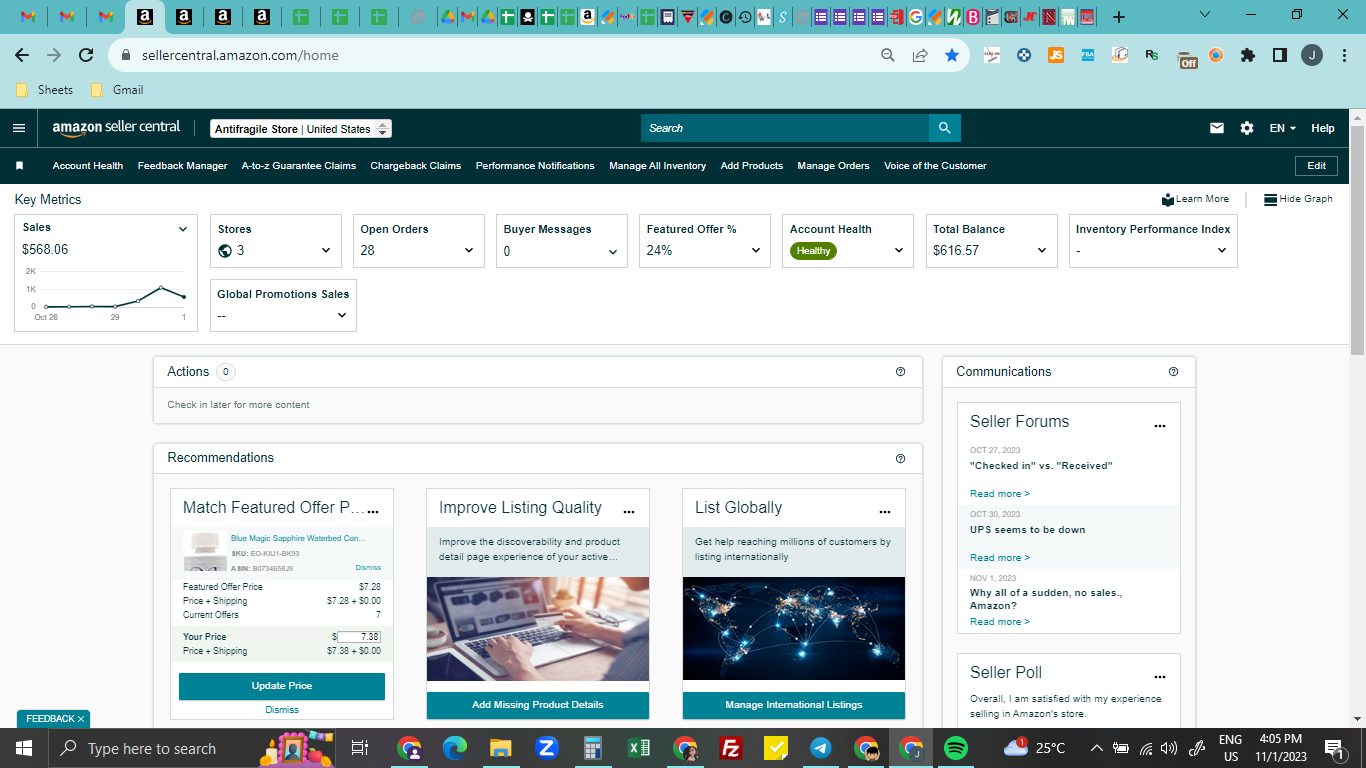
Task: Click the bookmark flag icon beside Account Health
Action: 19,166
